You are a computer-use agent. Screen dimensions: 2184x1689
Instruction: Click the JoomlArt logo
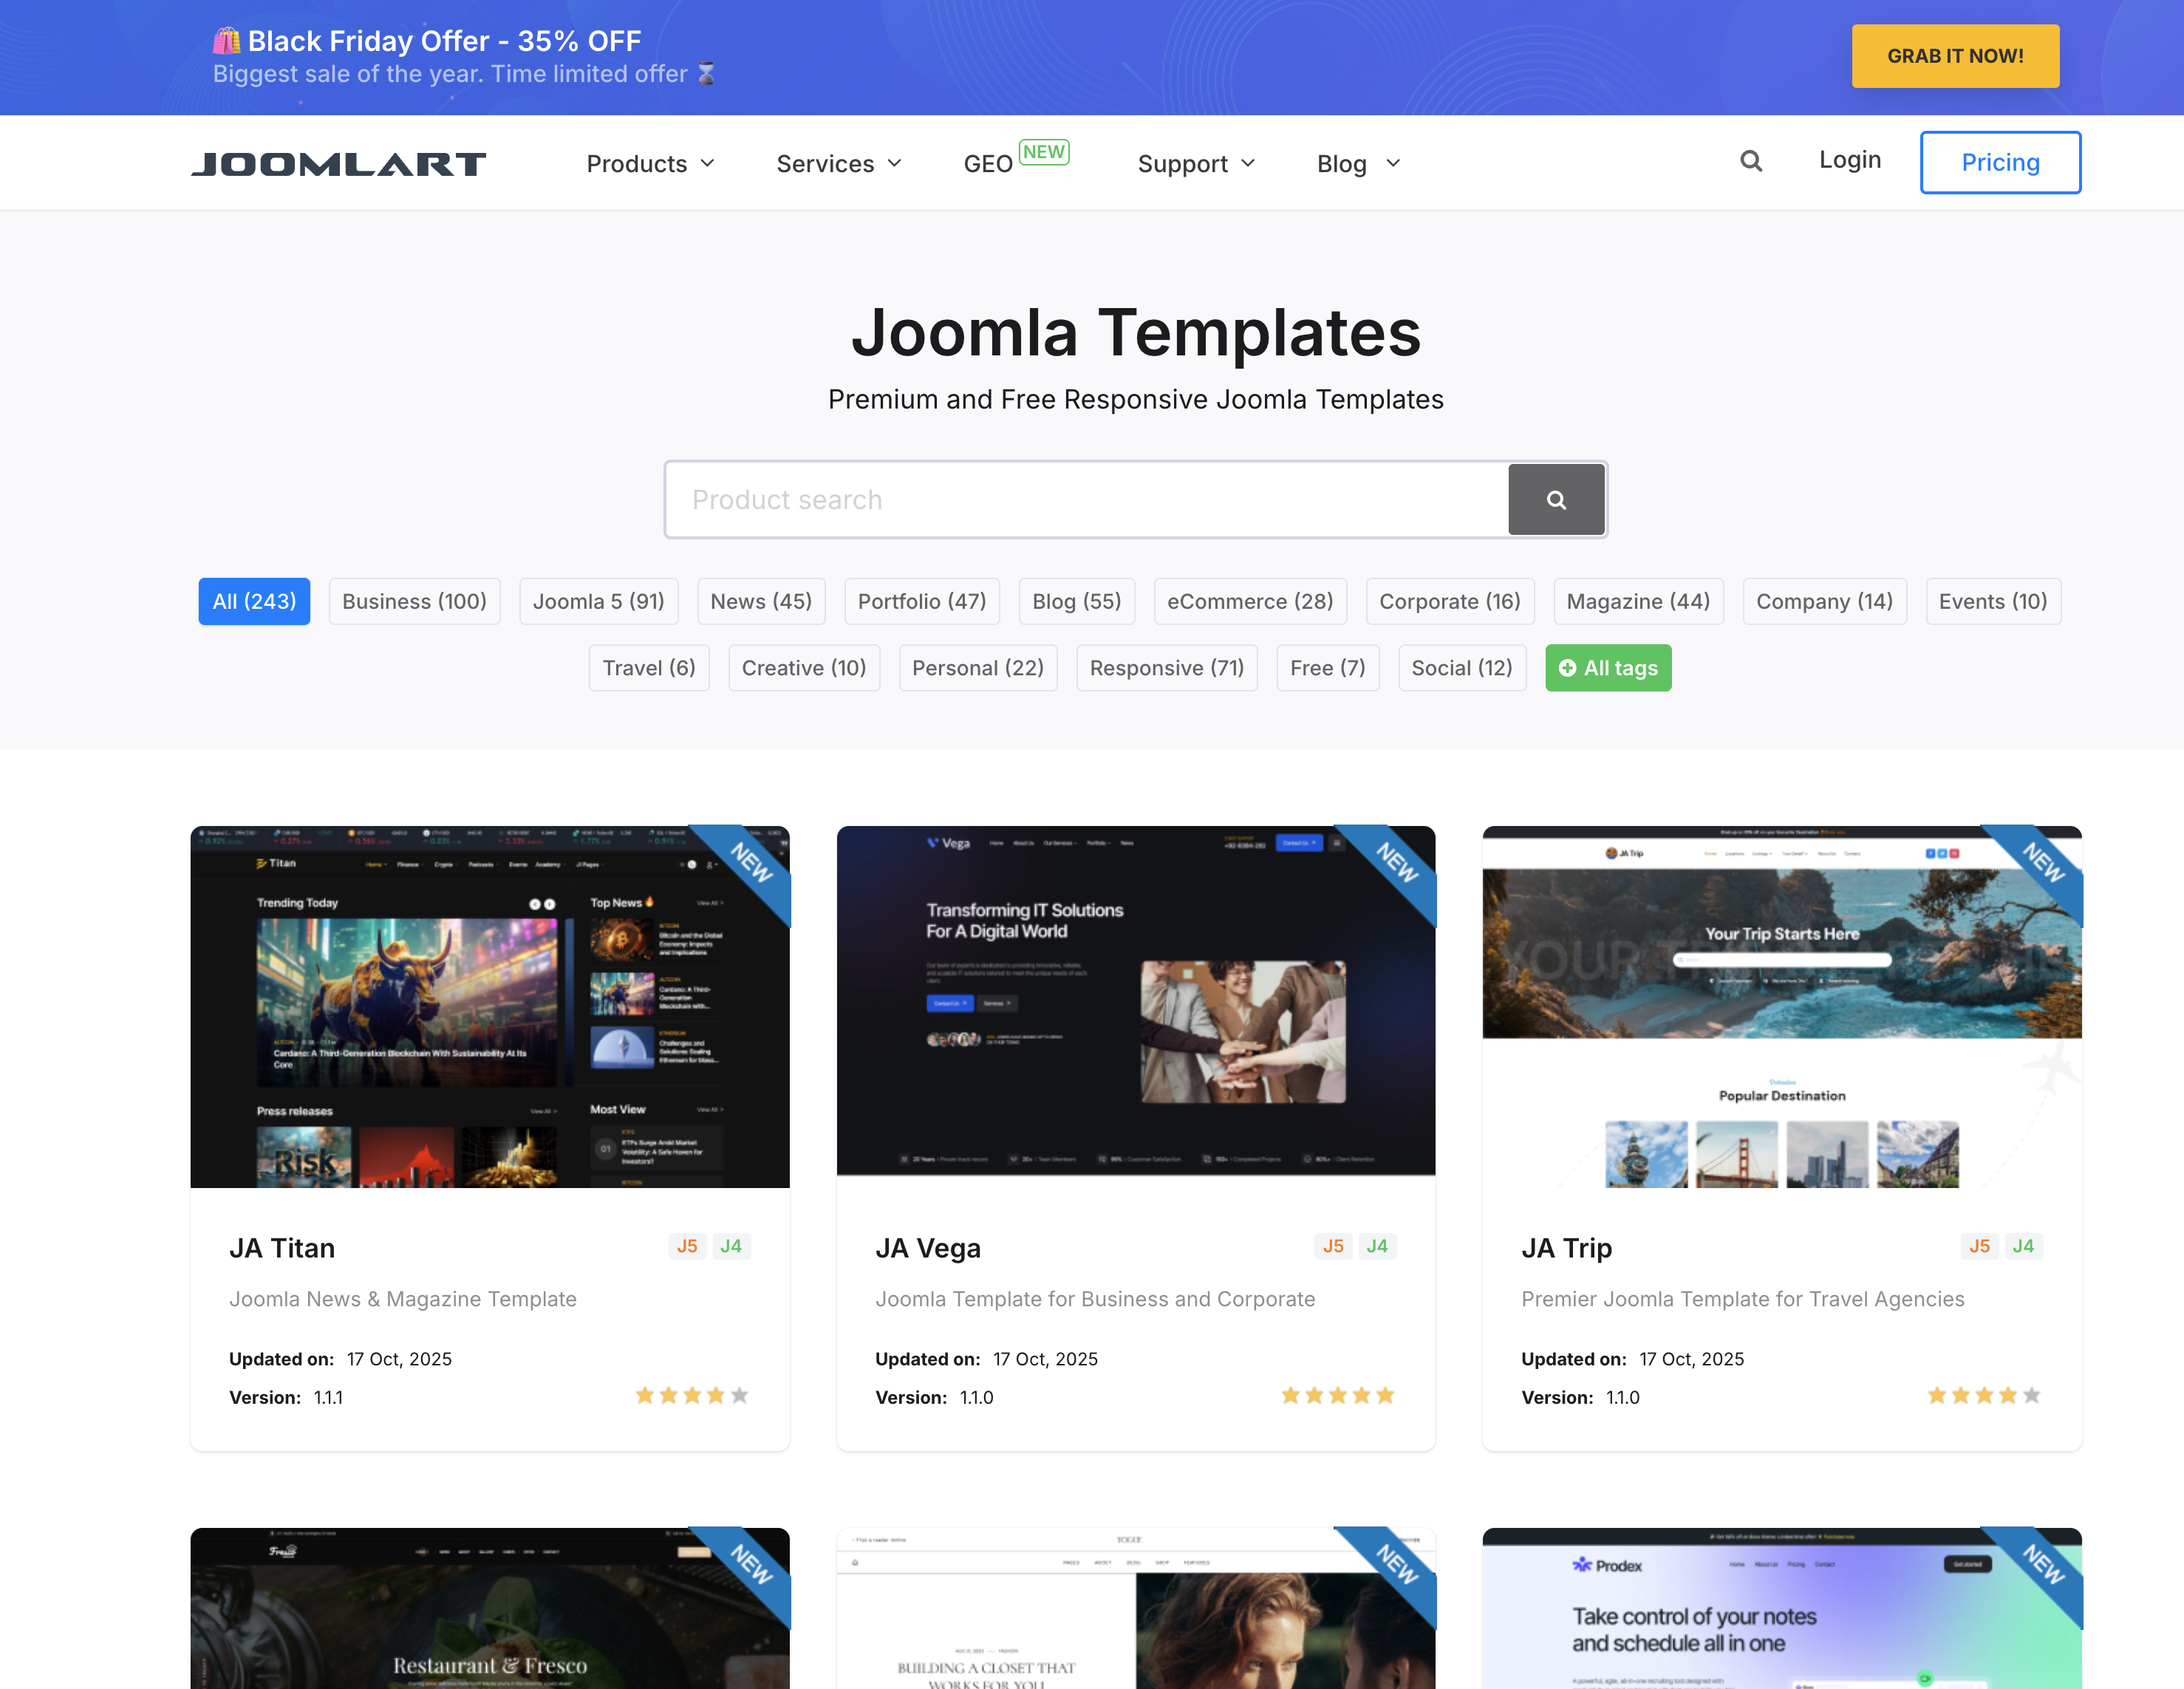338,163
